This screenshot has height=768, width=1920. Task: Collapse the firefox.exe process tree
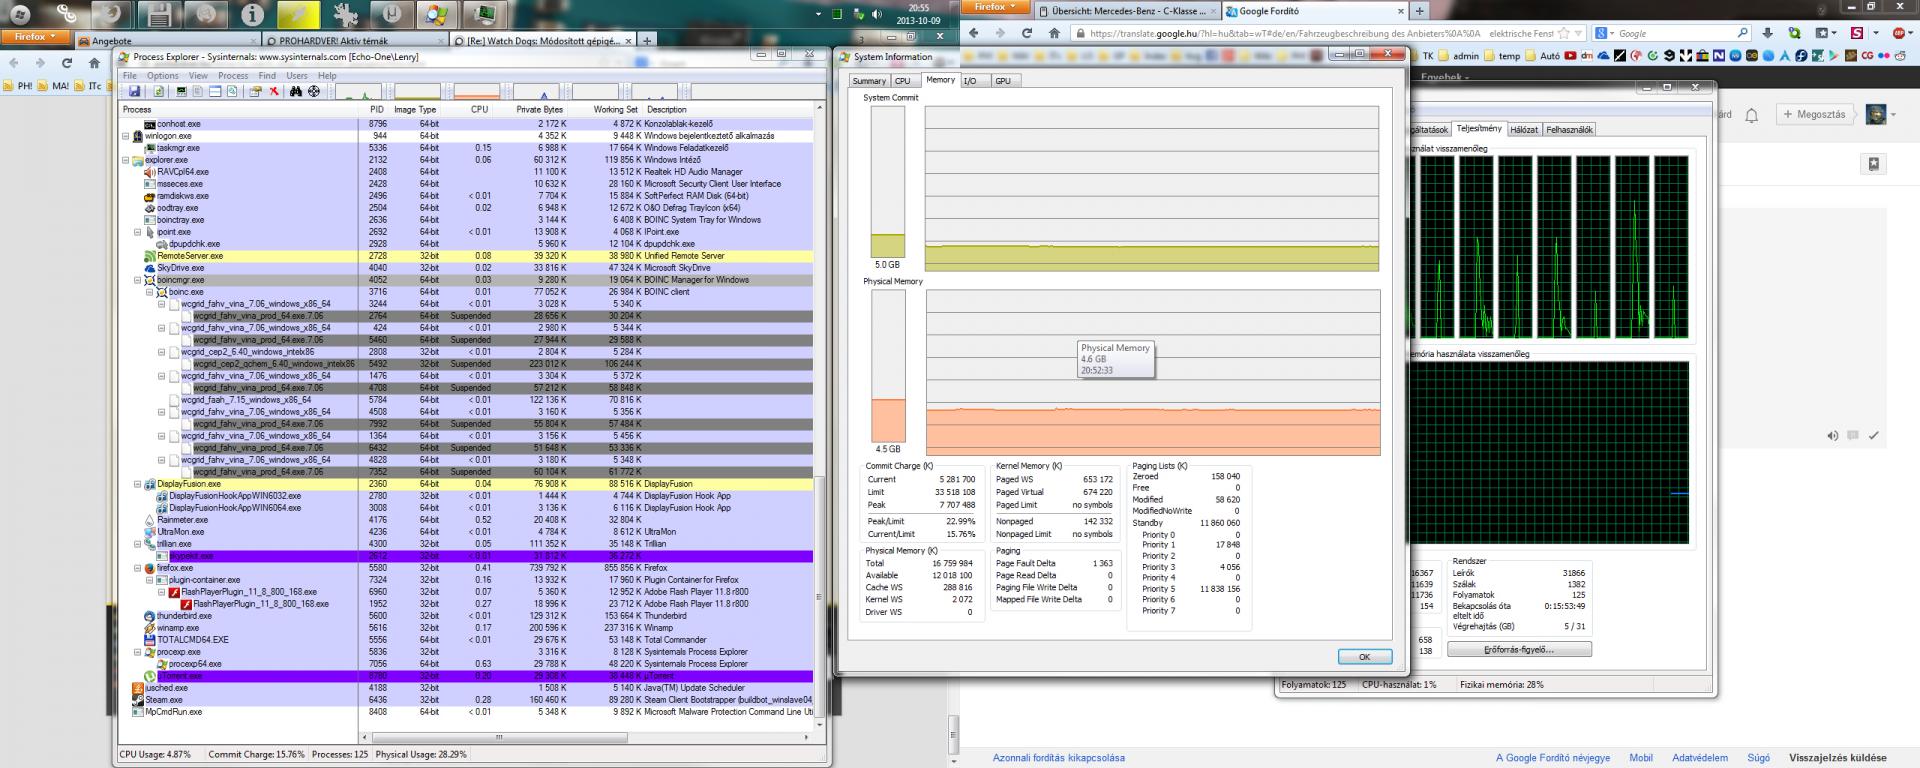click(138, 568)
